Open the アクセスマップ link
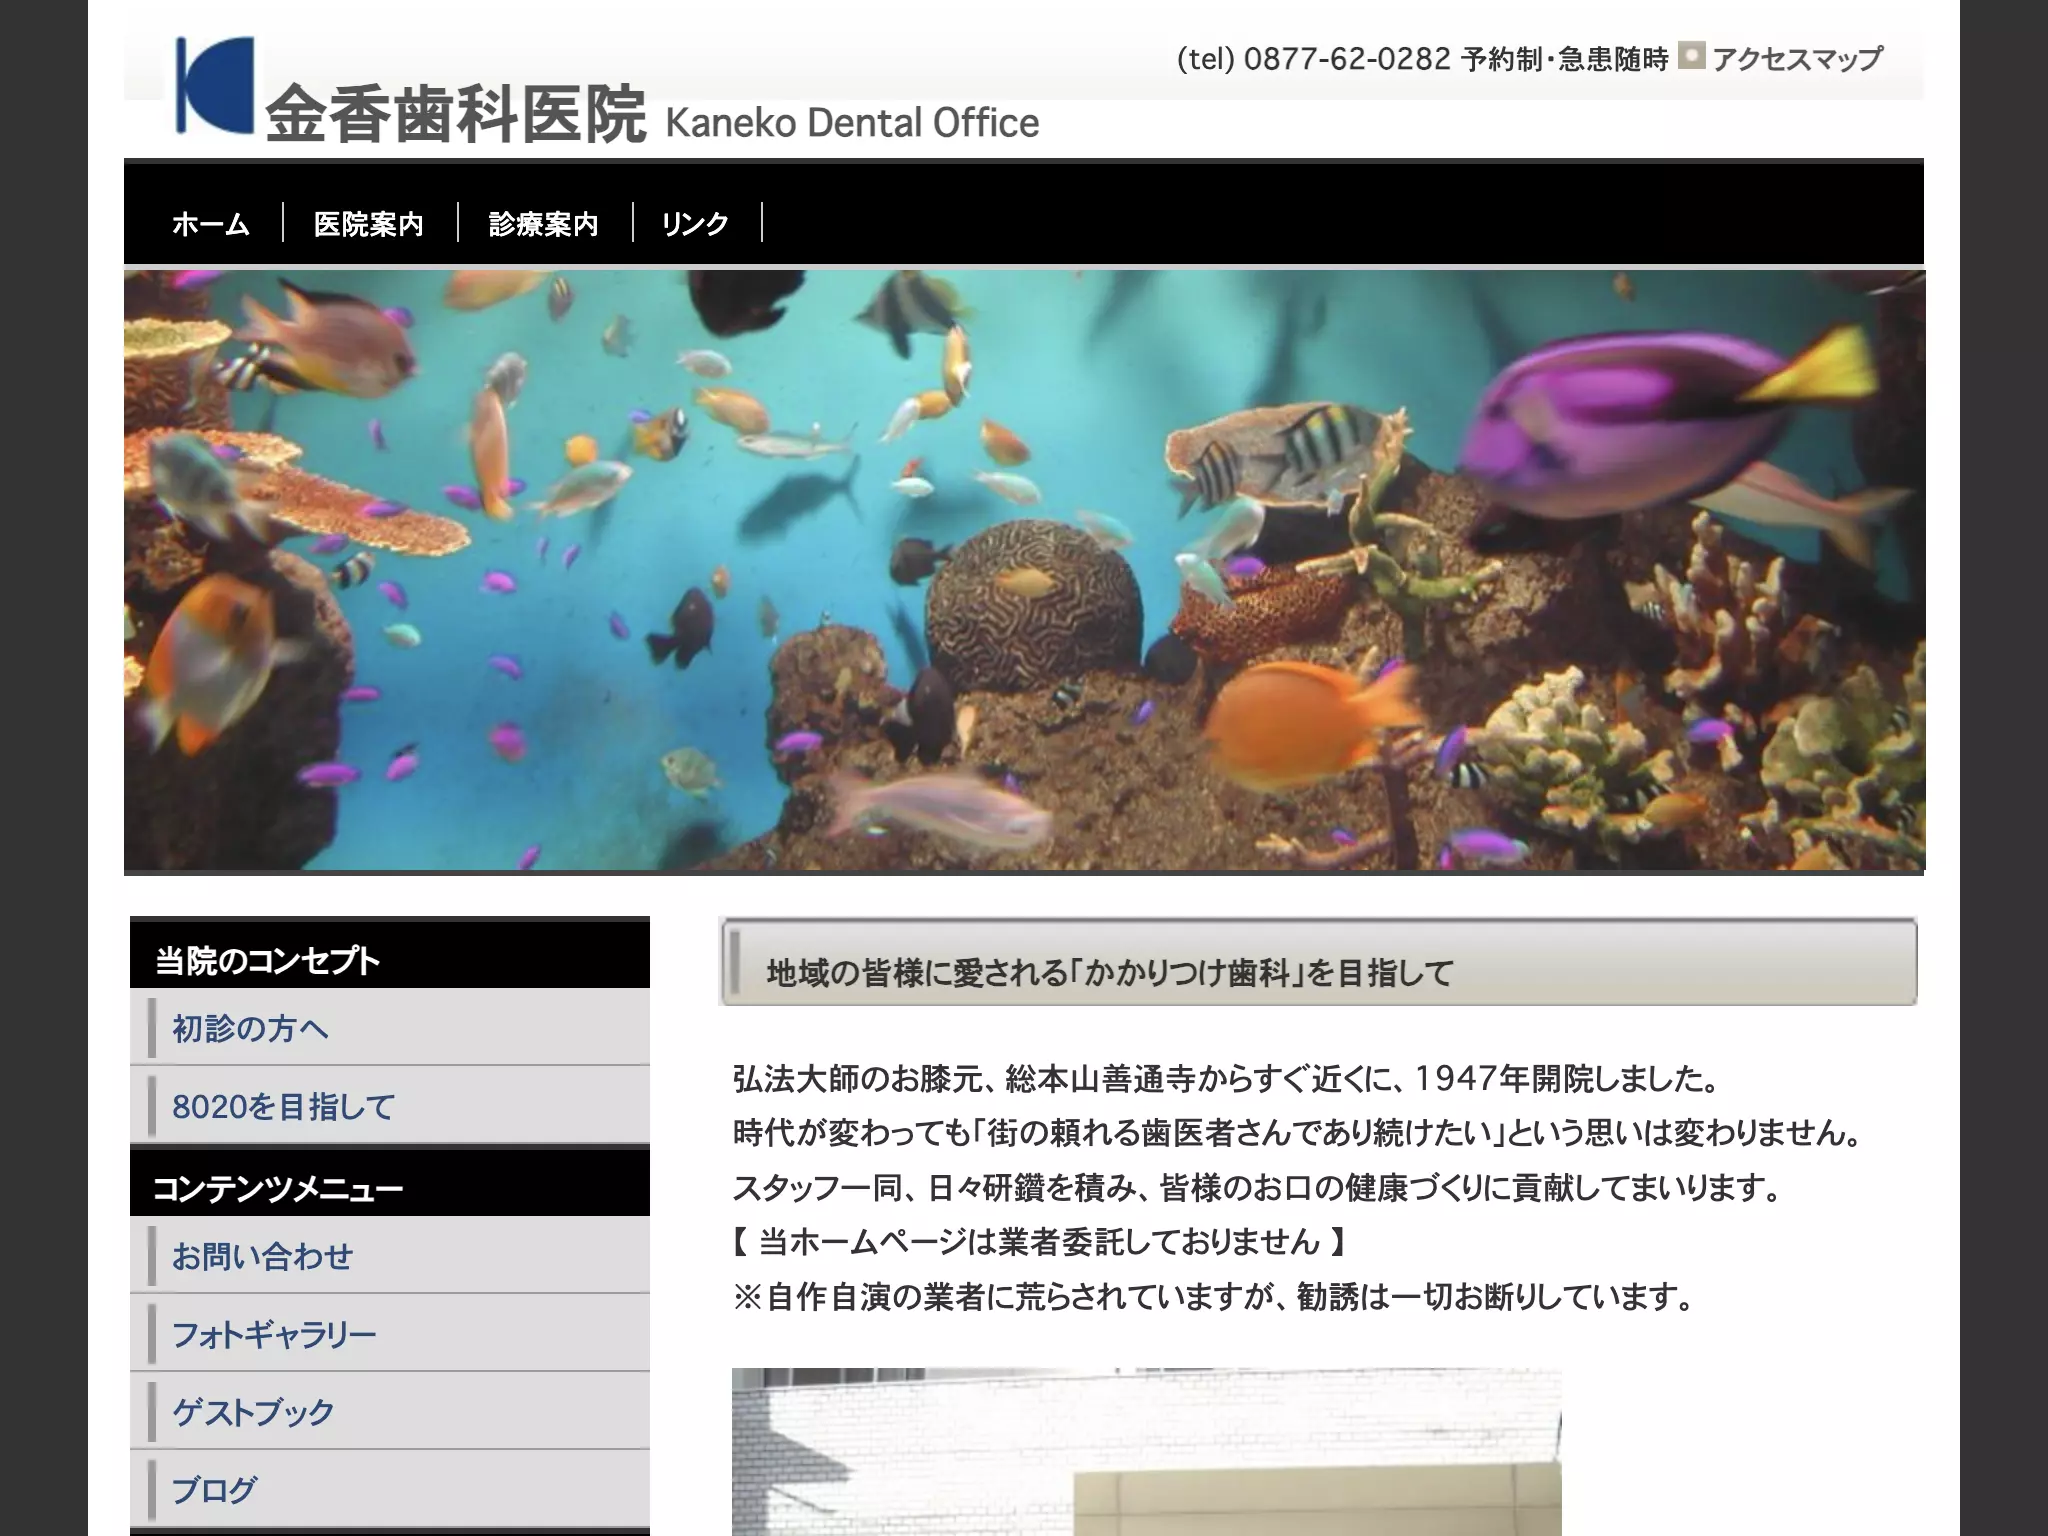The image size is (2048, 1536). point(1797,59)
